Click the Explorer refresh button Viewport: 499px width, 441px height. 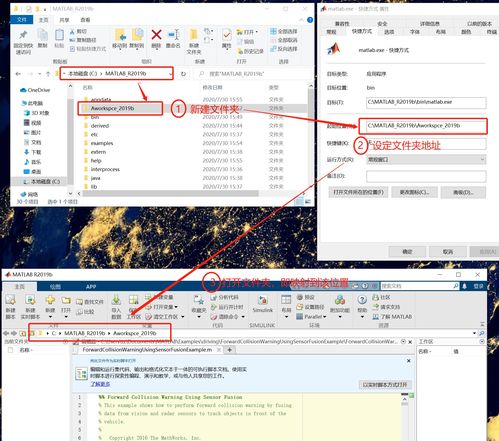coord(183,74)
